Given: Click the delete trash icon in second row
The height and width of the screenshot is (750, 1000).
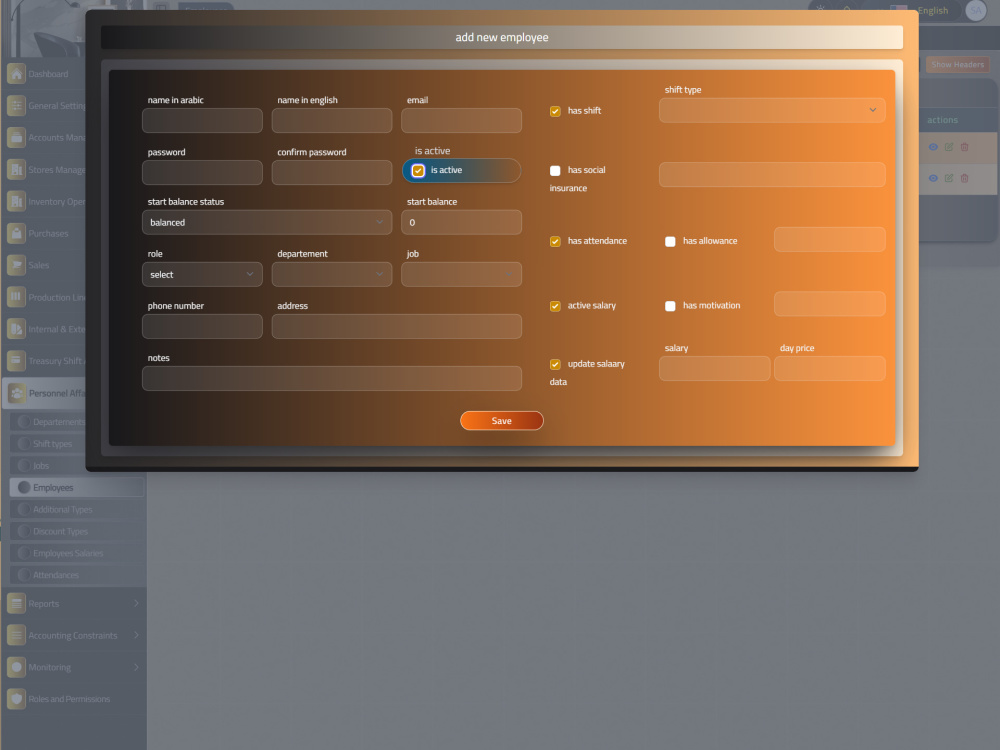Looking at the screenshot, I should 964,179.
